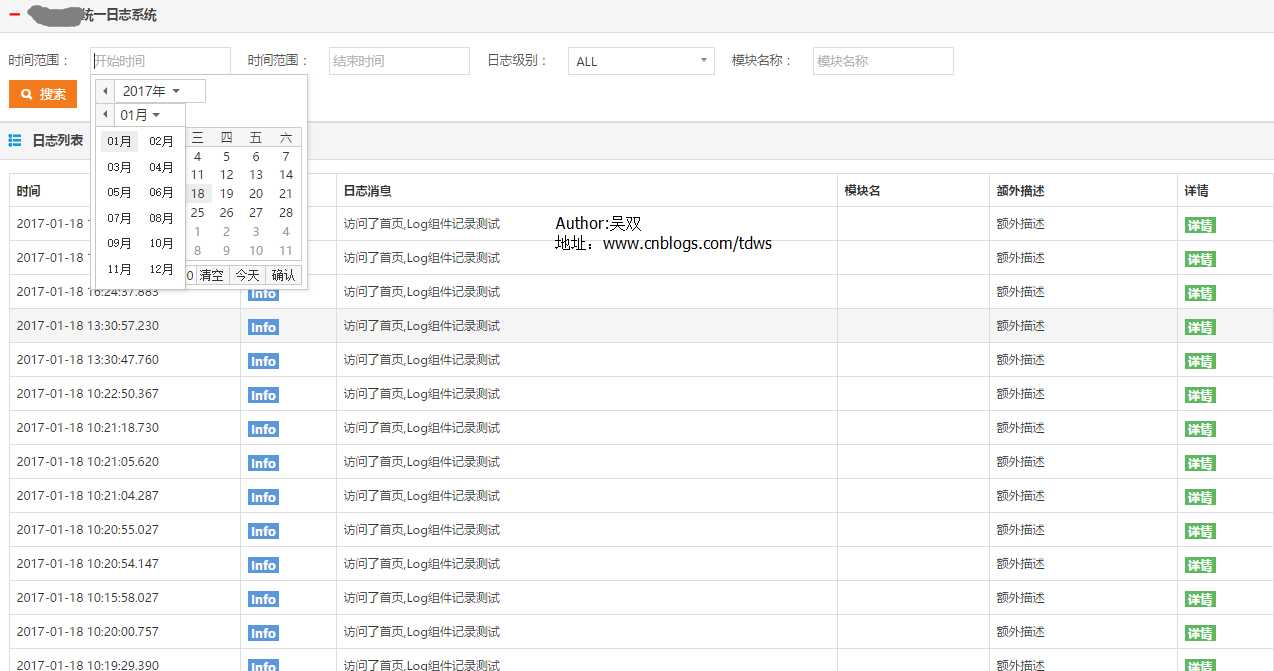This screenshot has width=1274, height=671.
Task: Open the 日志级别 ALL dropdown
Action: 641,61
